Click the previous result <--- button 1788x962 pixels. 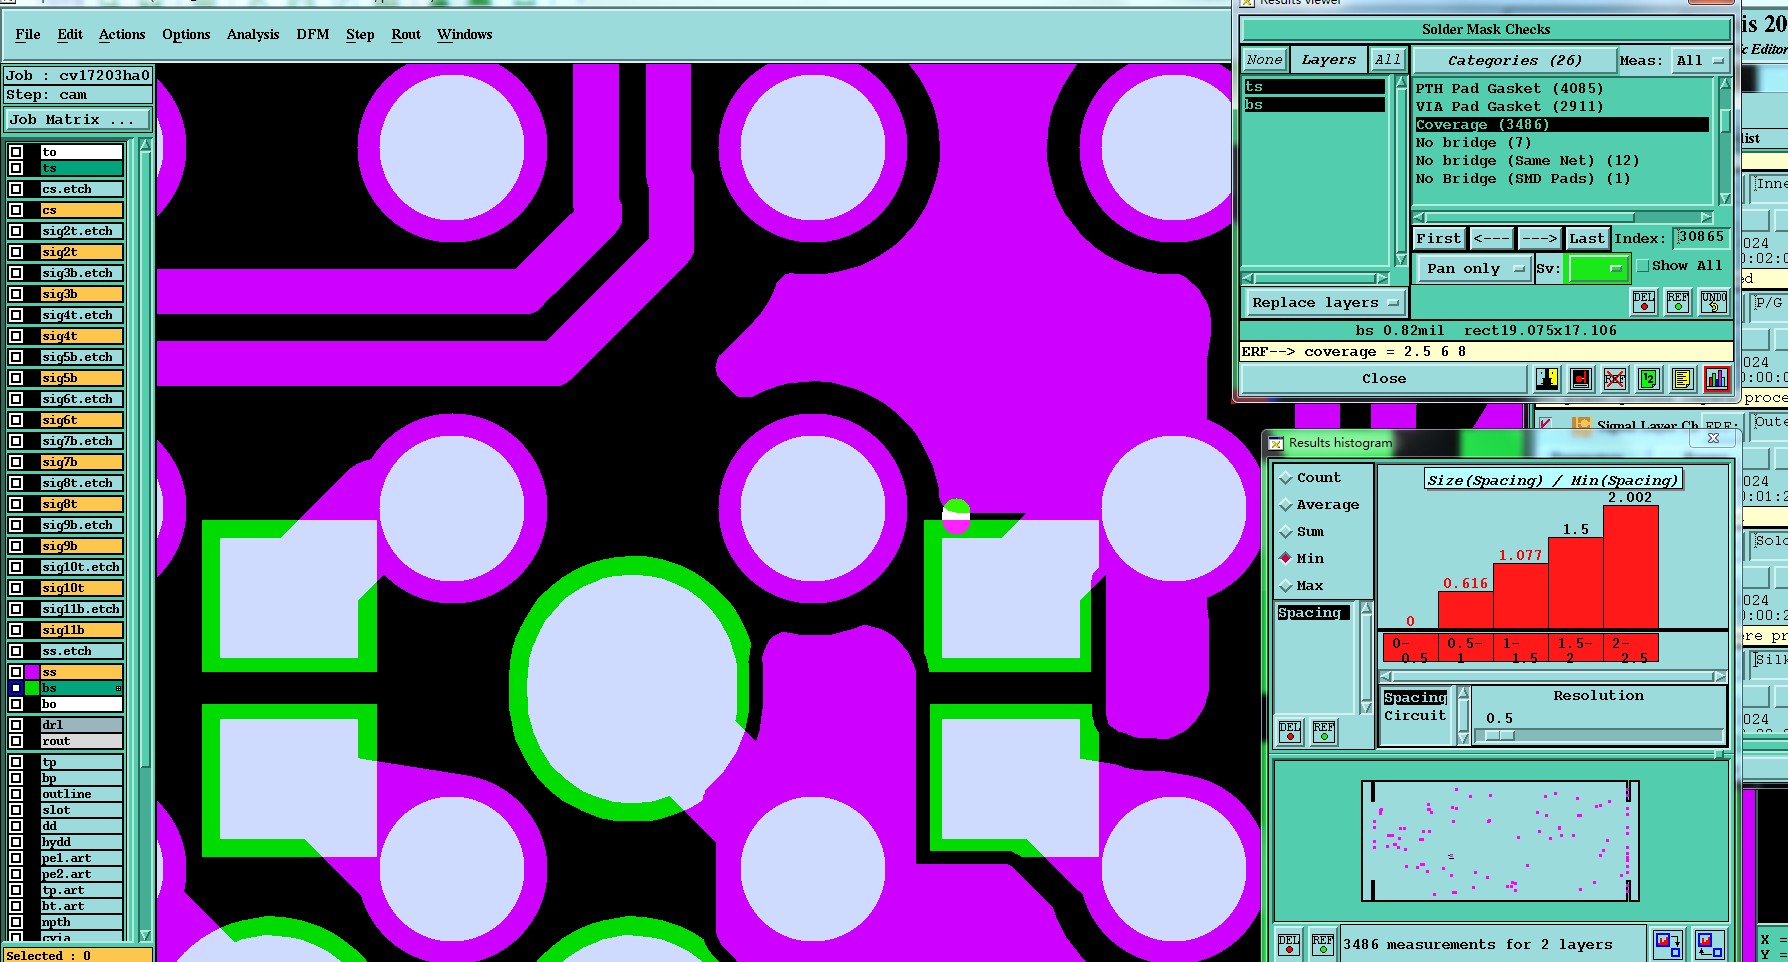click(1491, 238)
